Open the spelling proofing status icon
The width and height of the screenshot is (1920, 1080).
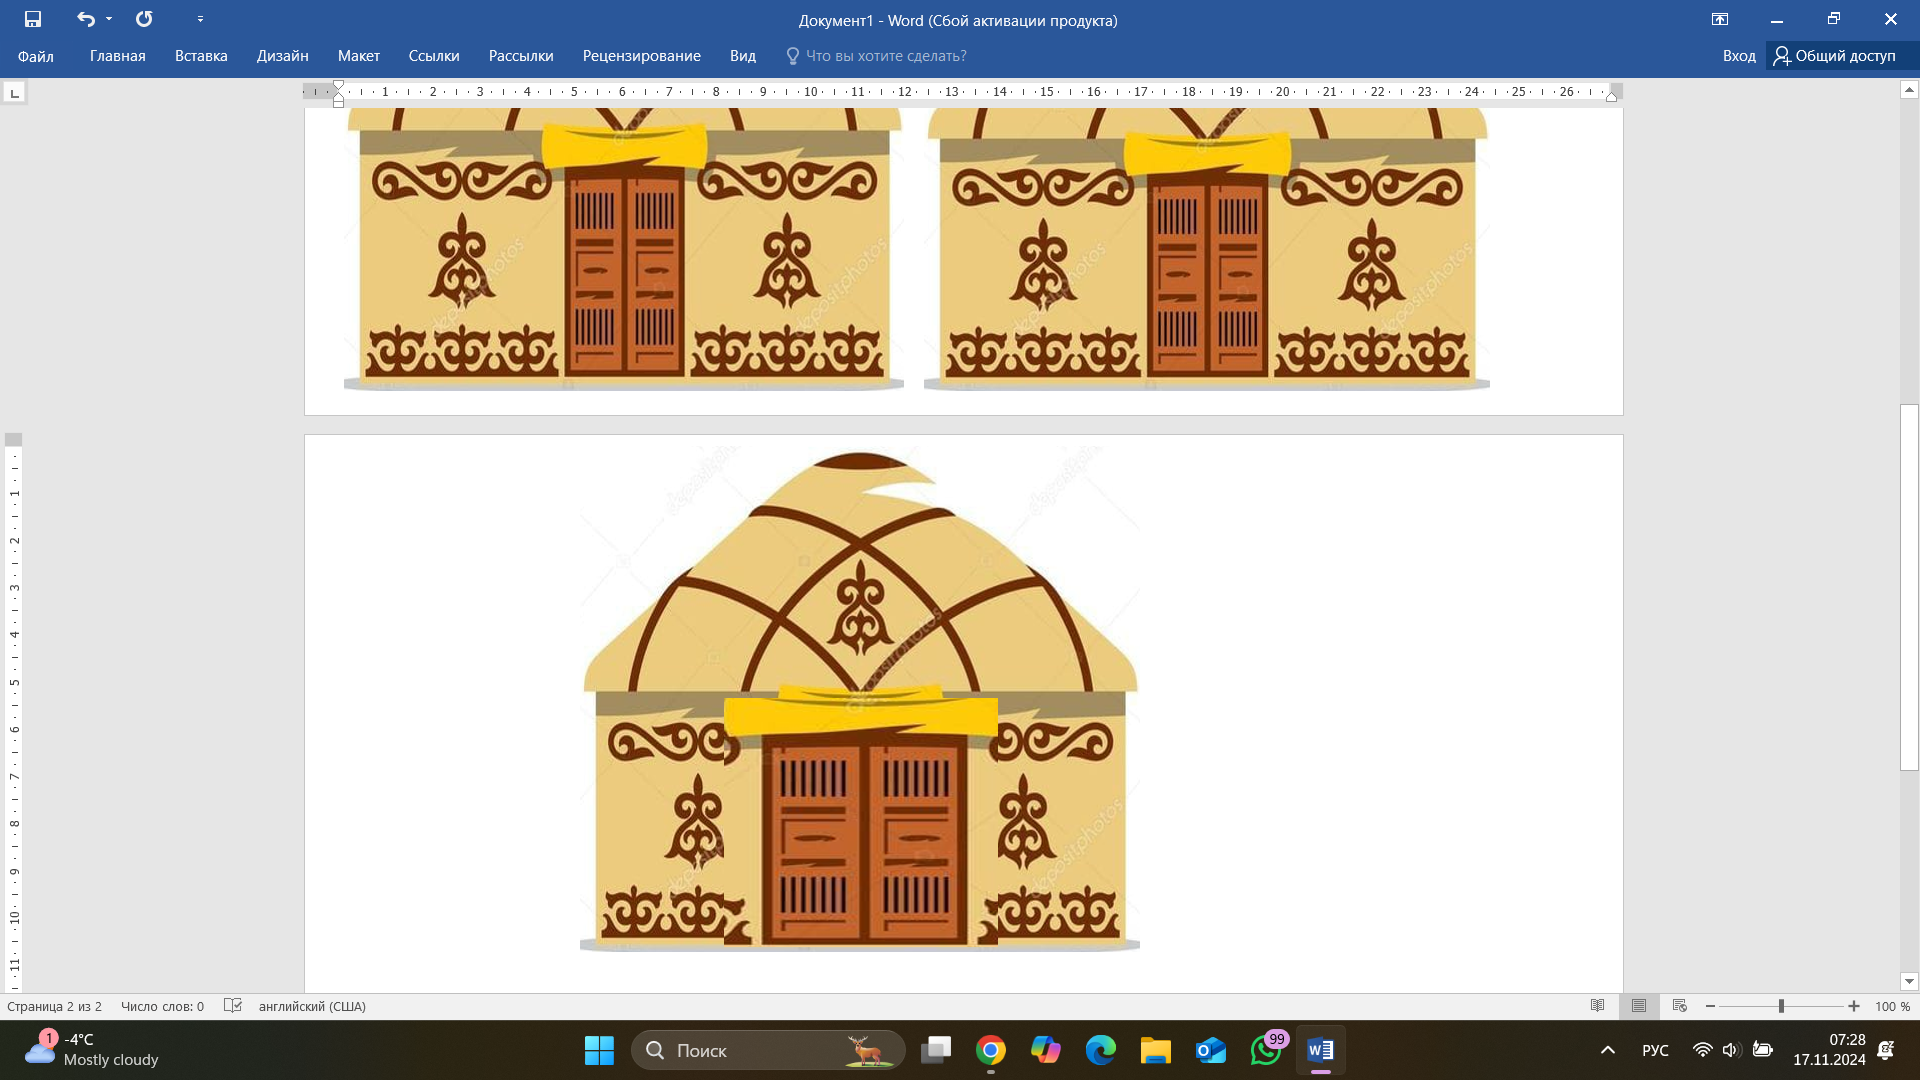(233, 1006)
